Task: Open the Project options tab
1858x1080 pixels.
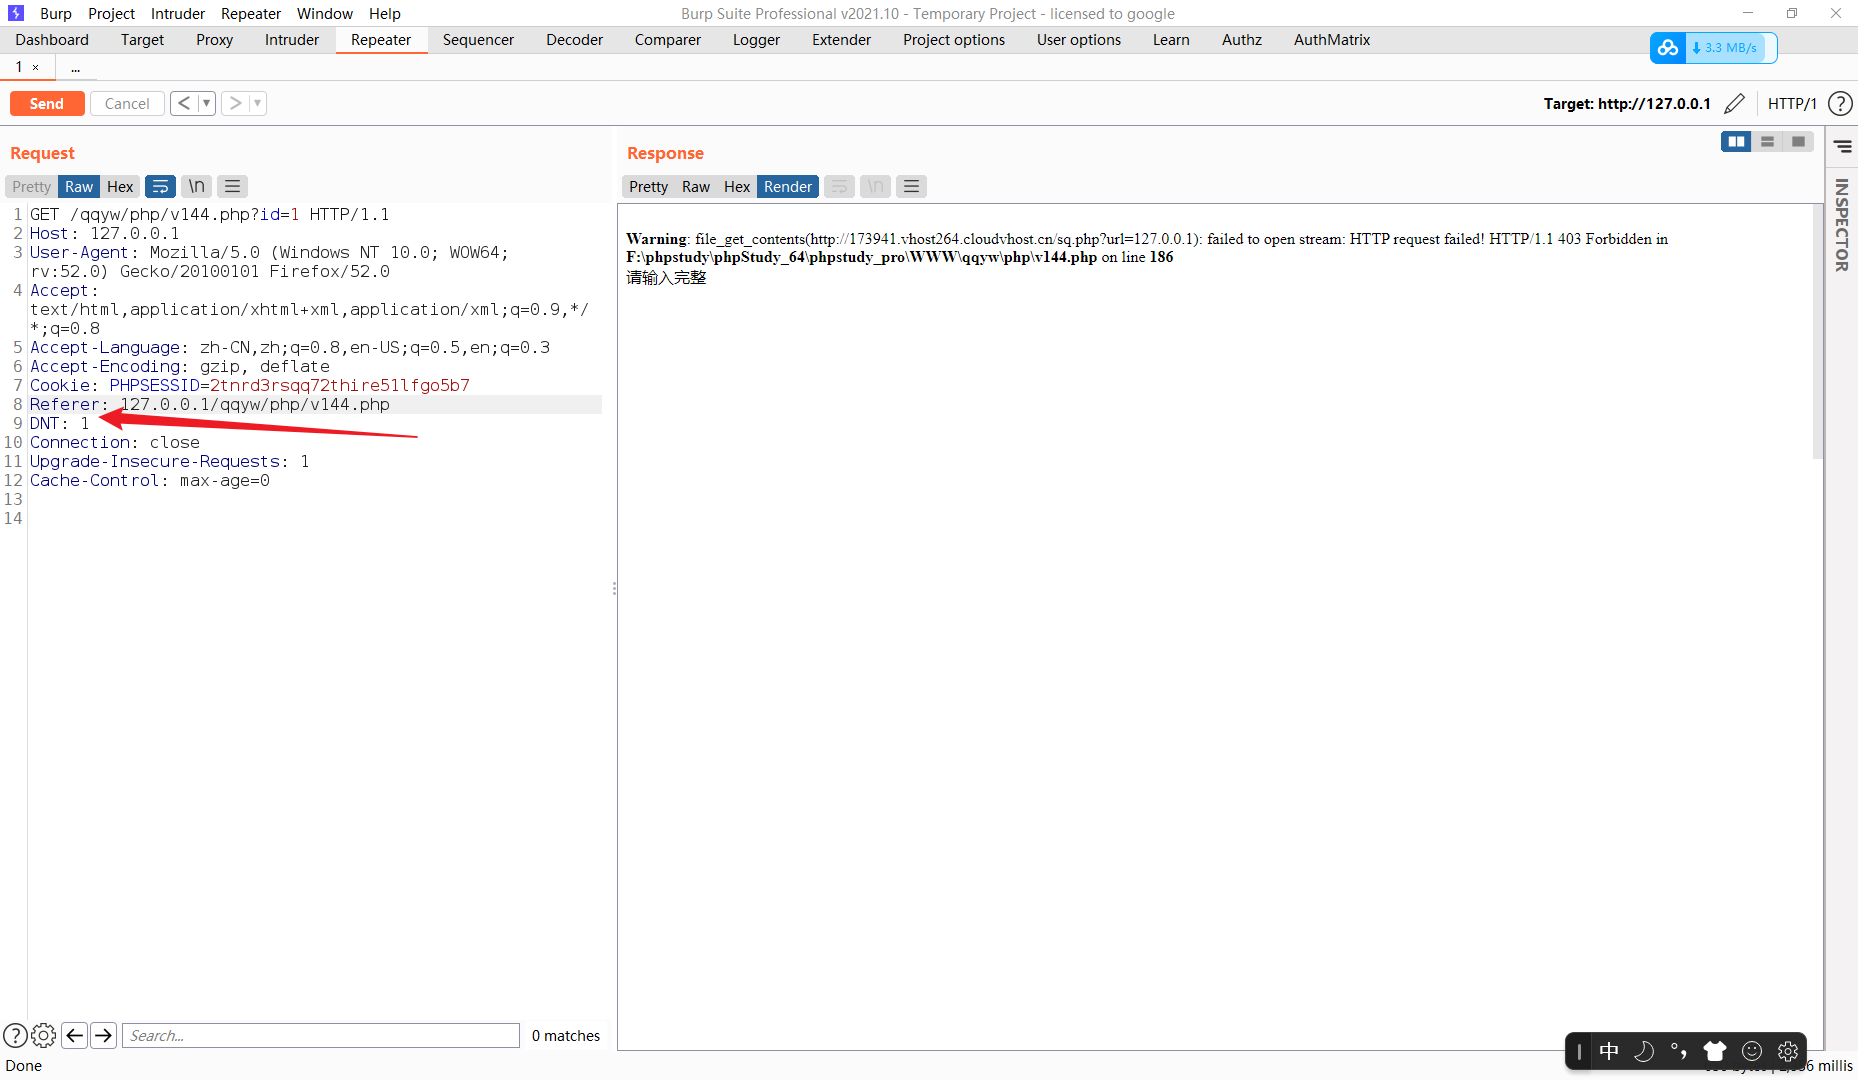Action: point(954,40)
